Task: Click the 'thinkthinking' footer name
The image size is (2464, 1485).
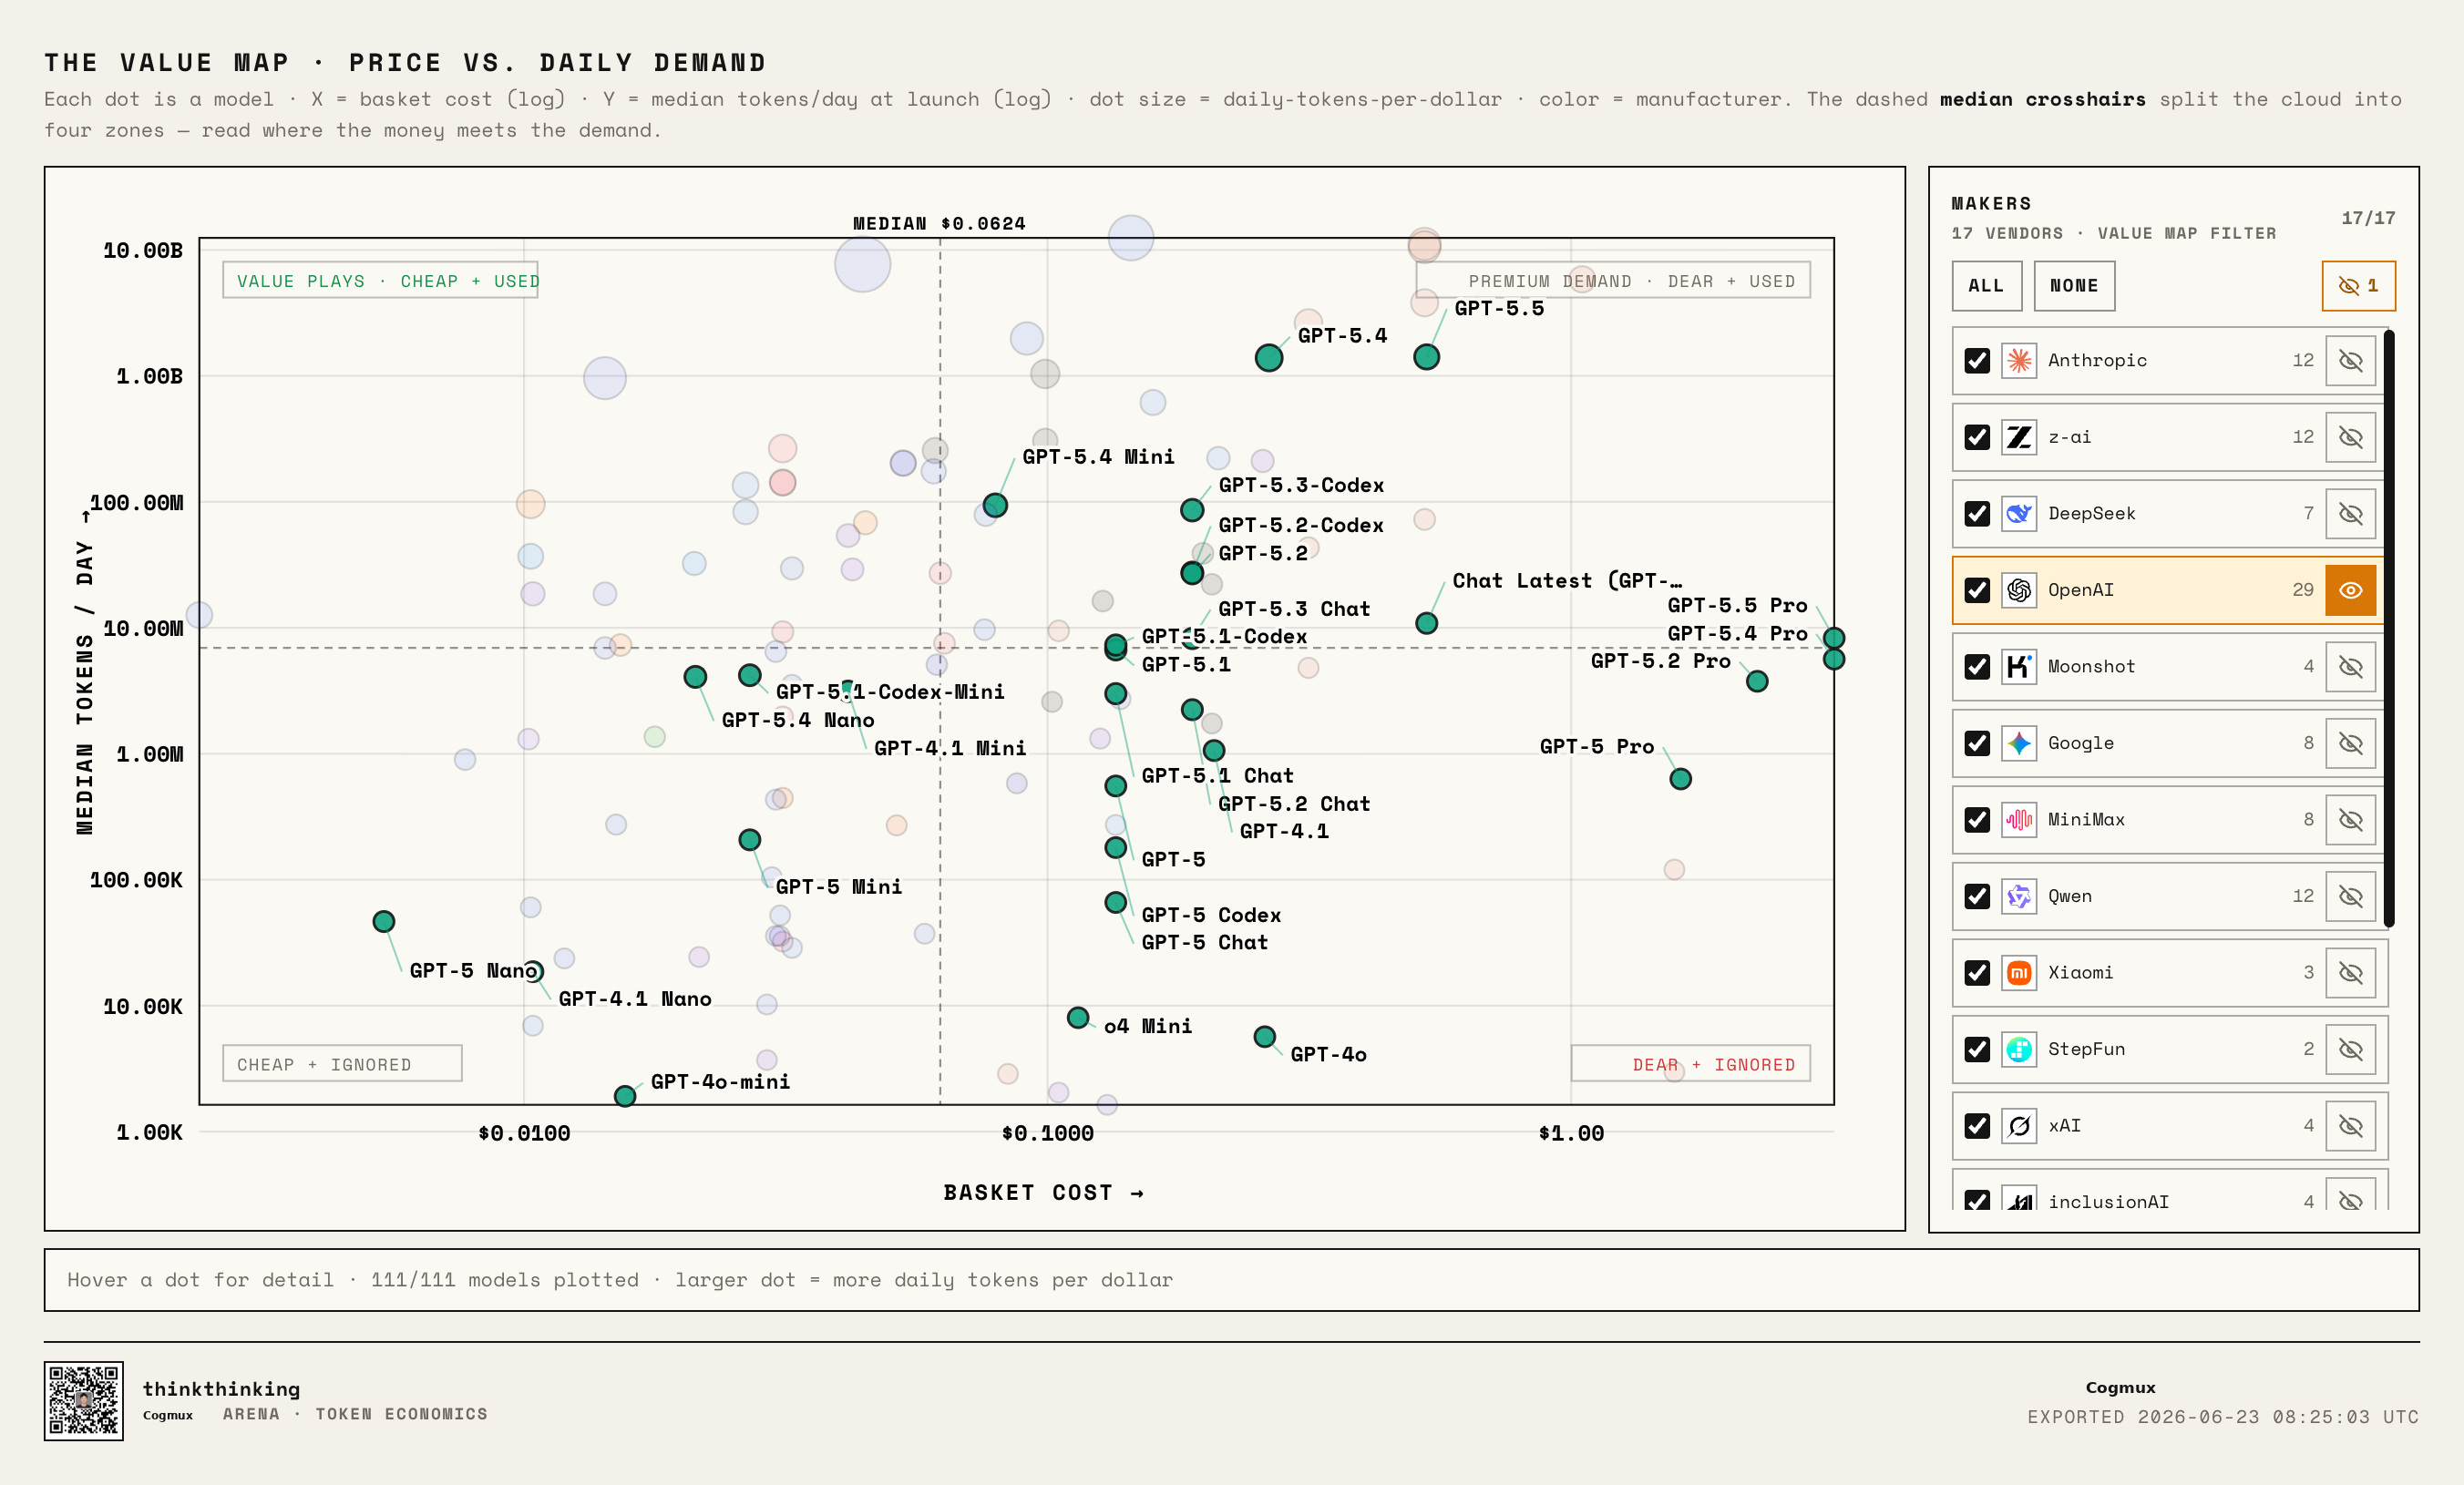Action: point(221,1388)
